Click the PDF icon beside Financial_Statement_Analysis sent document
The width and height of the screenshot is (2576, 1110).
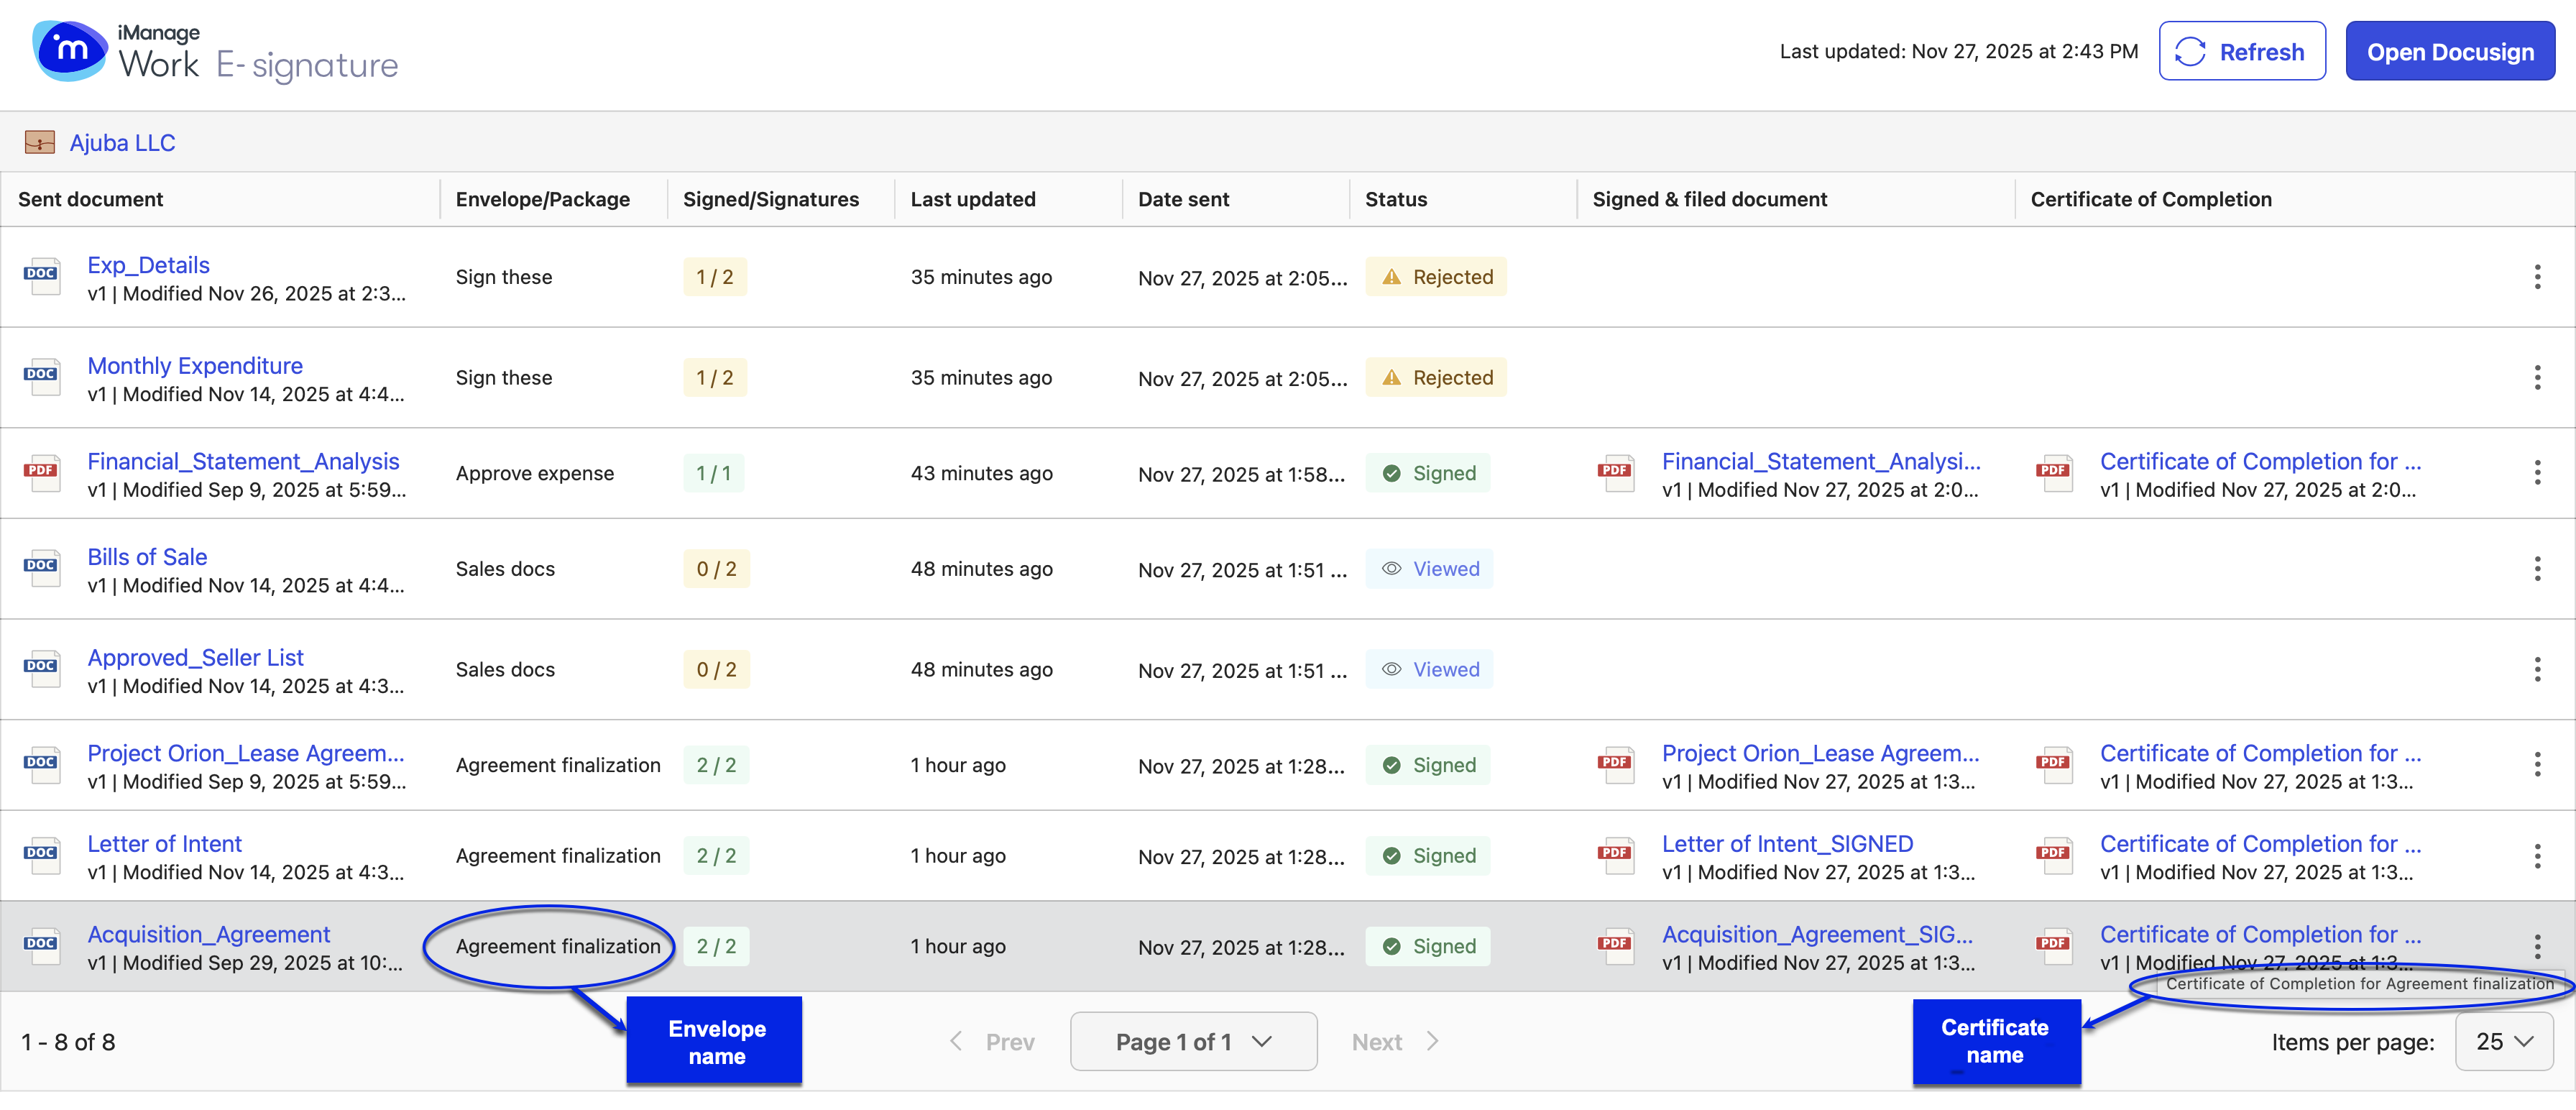42,473
